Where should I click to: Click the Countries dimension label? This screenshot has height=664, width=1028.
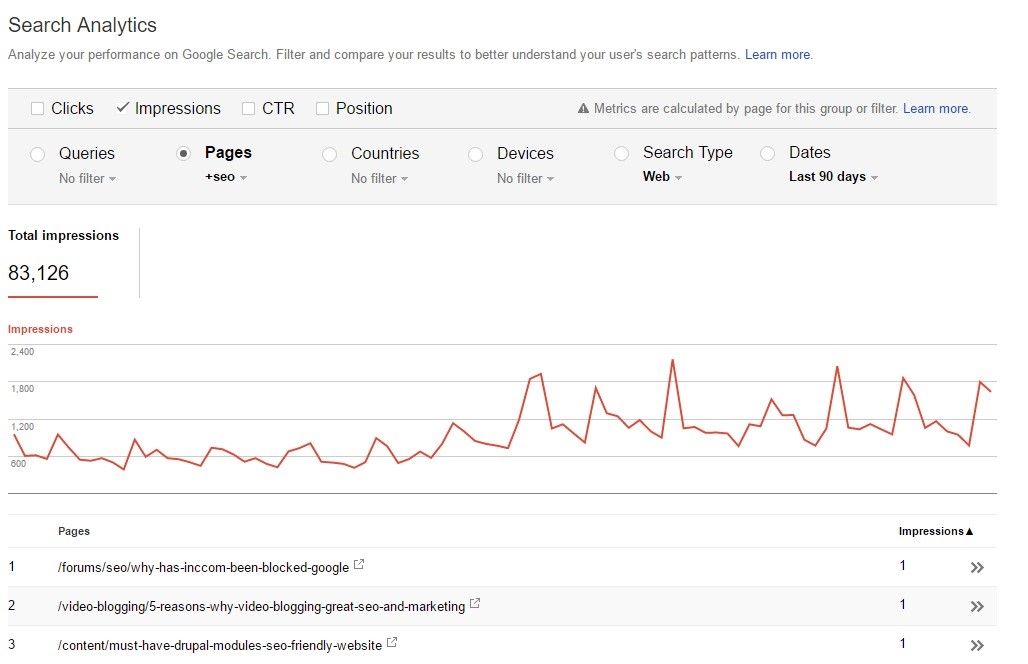click(385, 153)
